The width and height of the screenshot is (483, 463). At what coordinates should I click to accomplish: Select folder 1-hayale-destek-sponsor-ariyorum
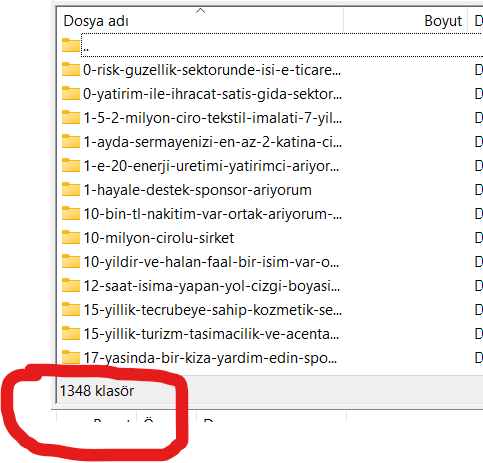tap(197, 190)
